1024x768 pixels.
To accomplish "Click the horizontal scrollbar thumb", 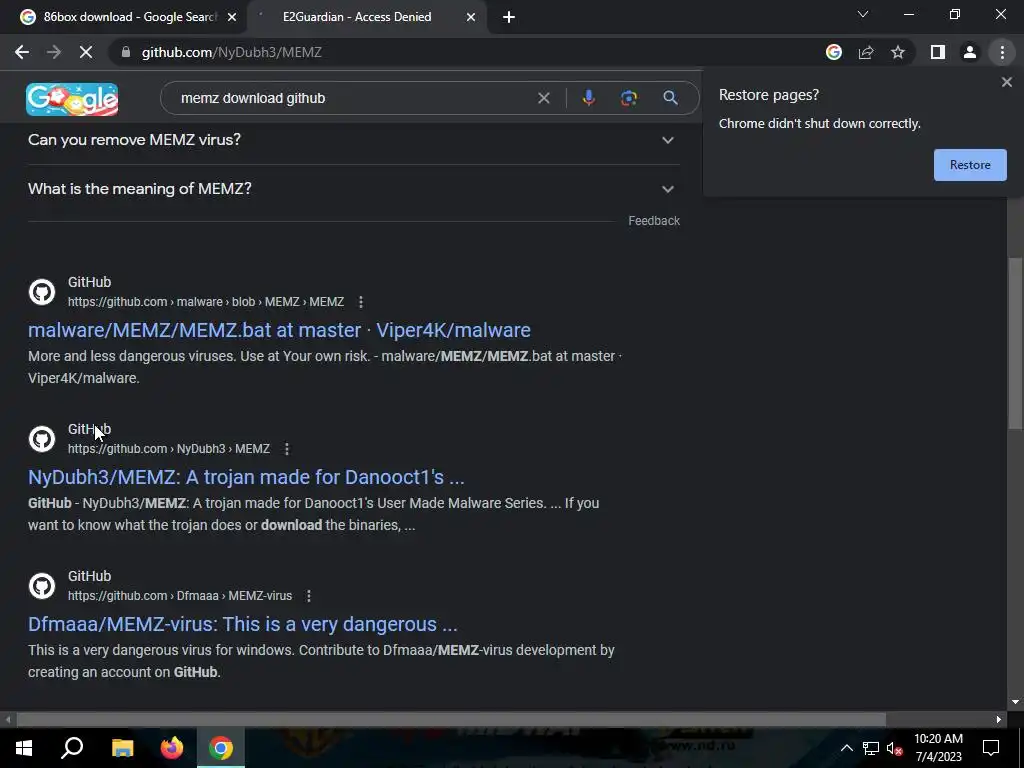I will 451,720.
